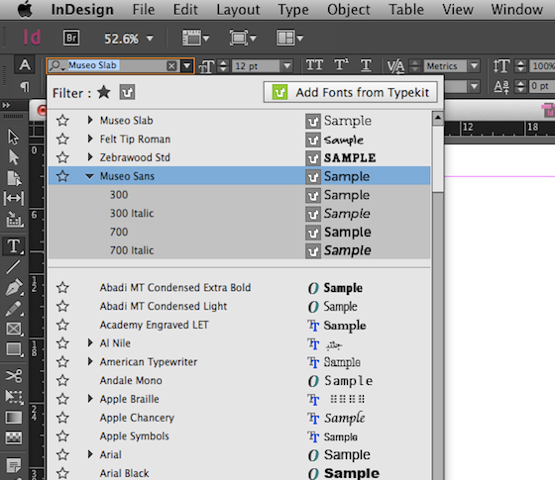
Task: Expand the Museo Slab font family
Action: point(90,120)
